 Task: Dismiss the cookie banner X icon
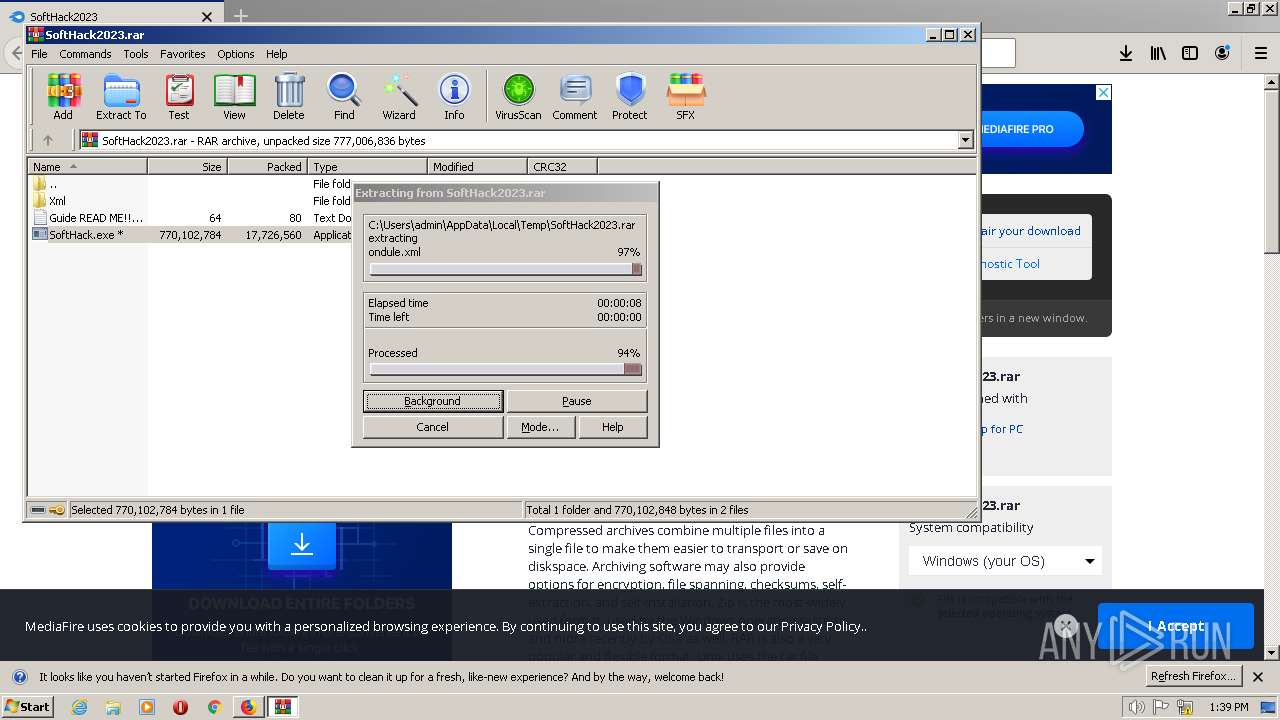[1065, 626]
